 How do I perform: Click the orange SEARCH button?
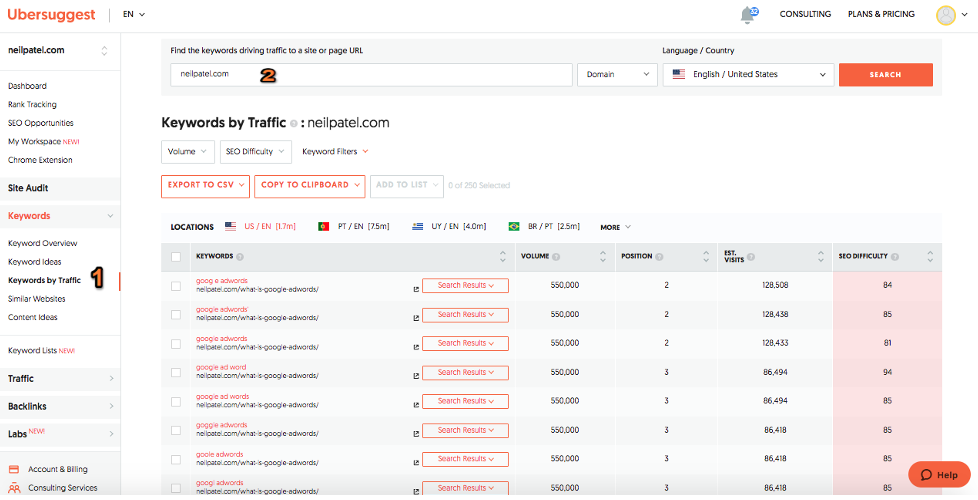pos(885,74)
